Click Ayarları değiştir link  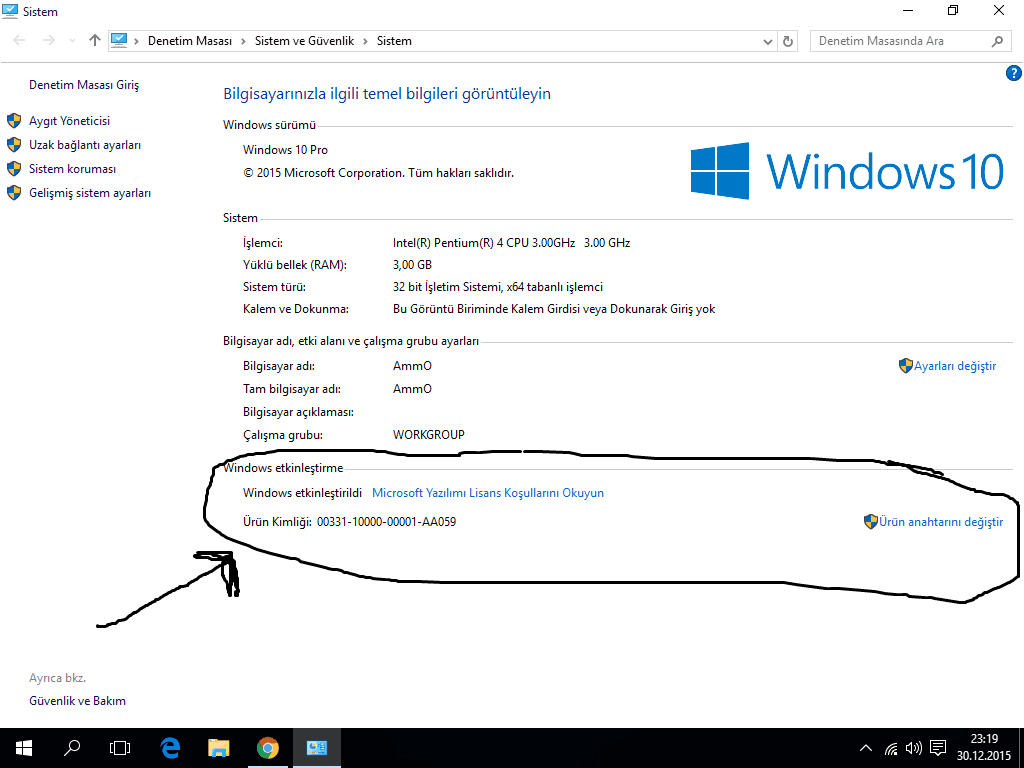pyautogui.click(x=955, y=366)
